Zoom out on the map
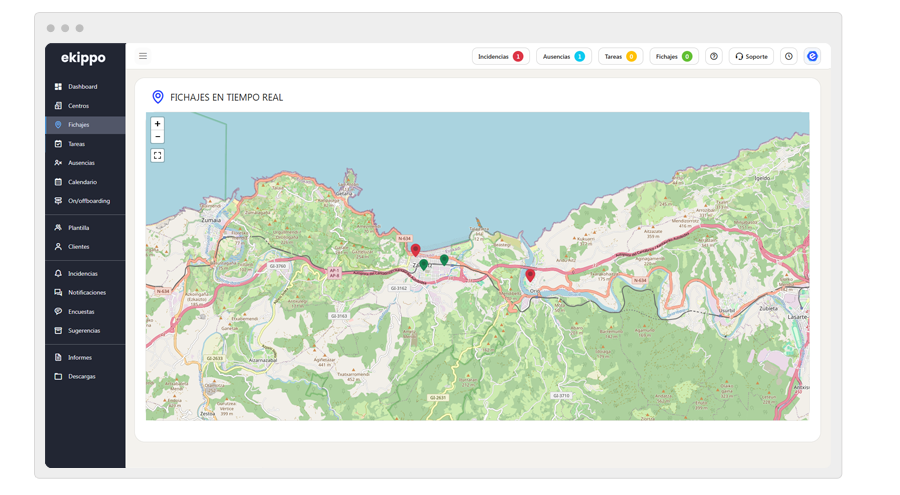Image resolution: width=900 pixels, height=495 pixels. click(x=158, y=137)
